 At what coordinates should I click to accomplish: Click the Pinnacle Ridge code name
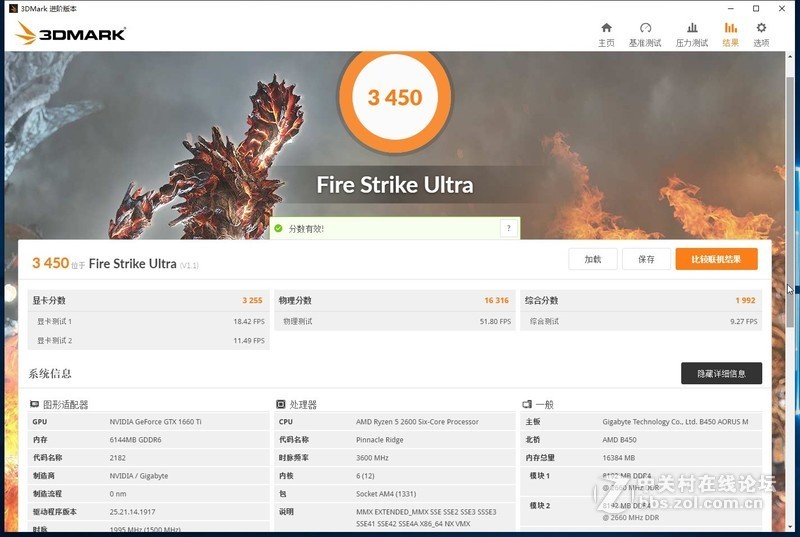click(380, 440)
